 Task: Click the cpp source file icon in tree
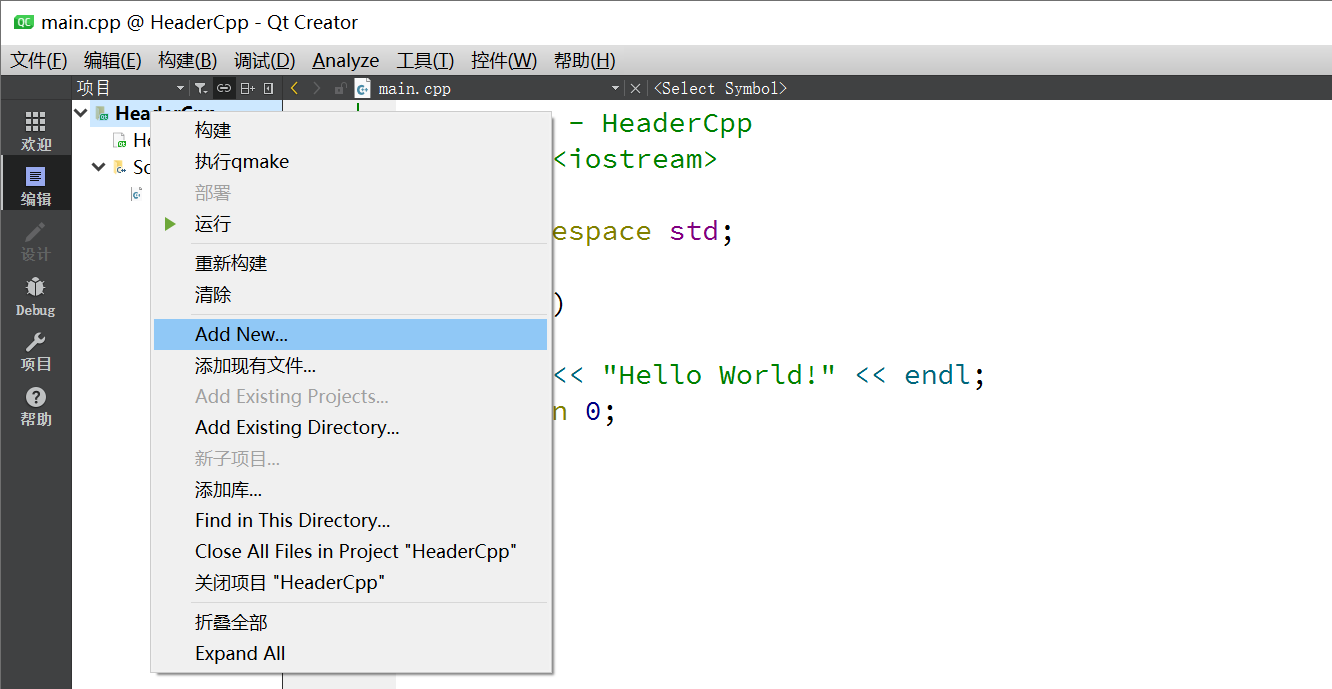point(137,194)
